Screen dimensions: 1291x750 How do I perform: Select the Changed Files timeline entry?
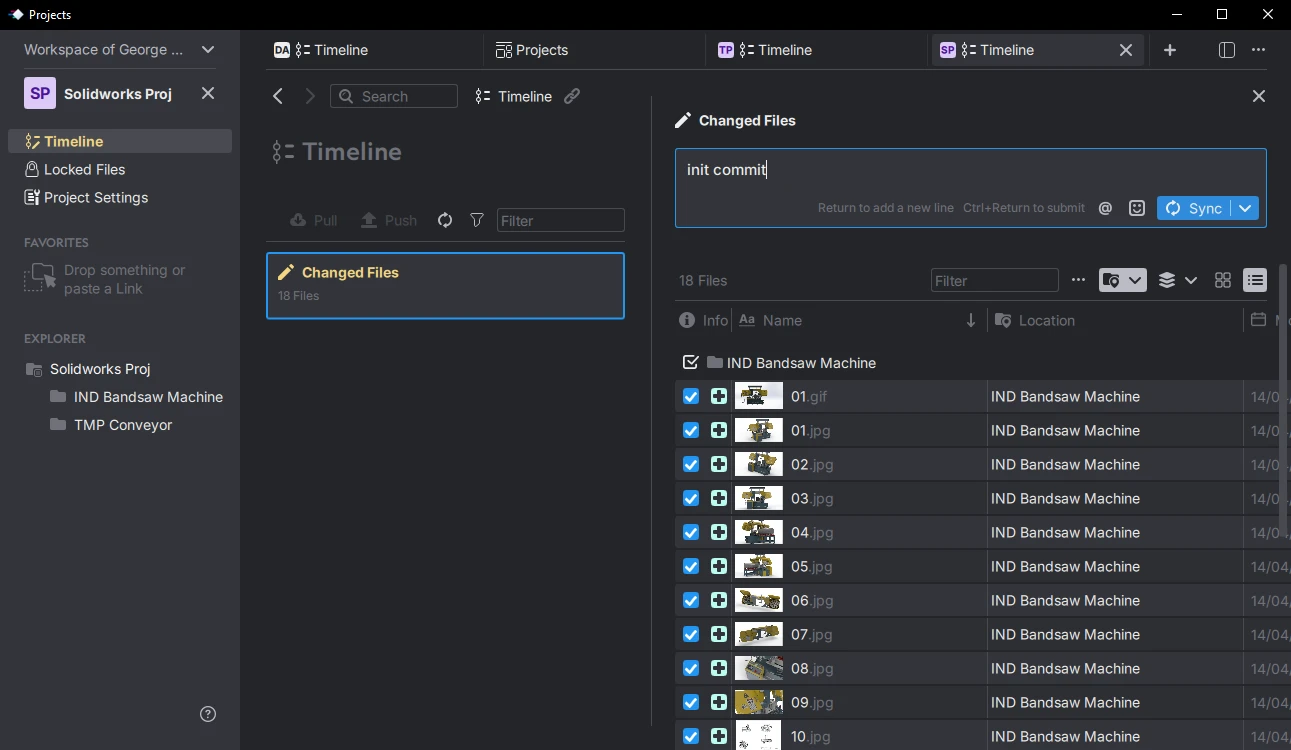445,286
